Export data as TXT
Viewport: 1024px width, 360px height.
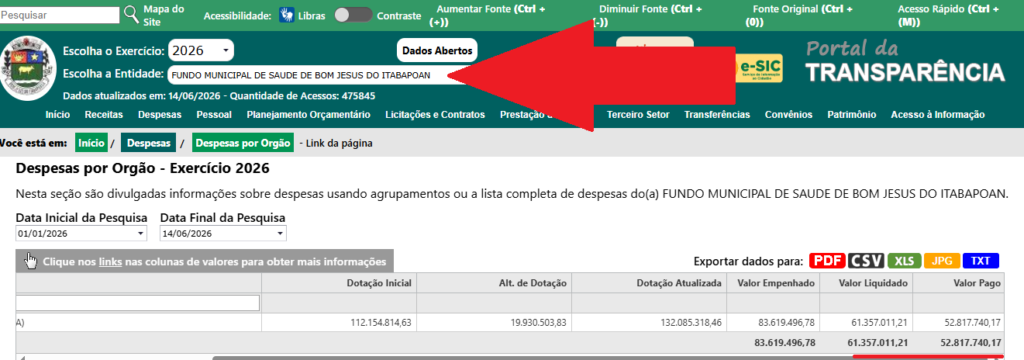click(980, 261)
